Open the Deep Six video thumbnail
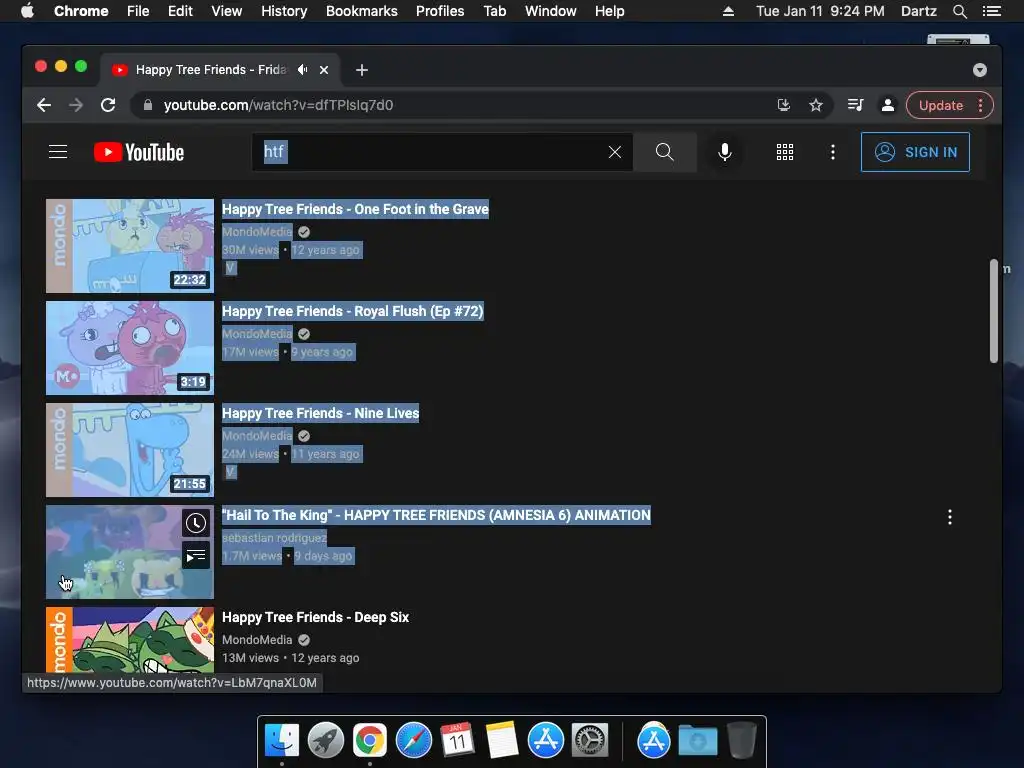 pyautogui.click(x=130, y=640)
